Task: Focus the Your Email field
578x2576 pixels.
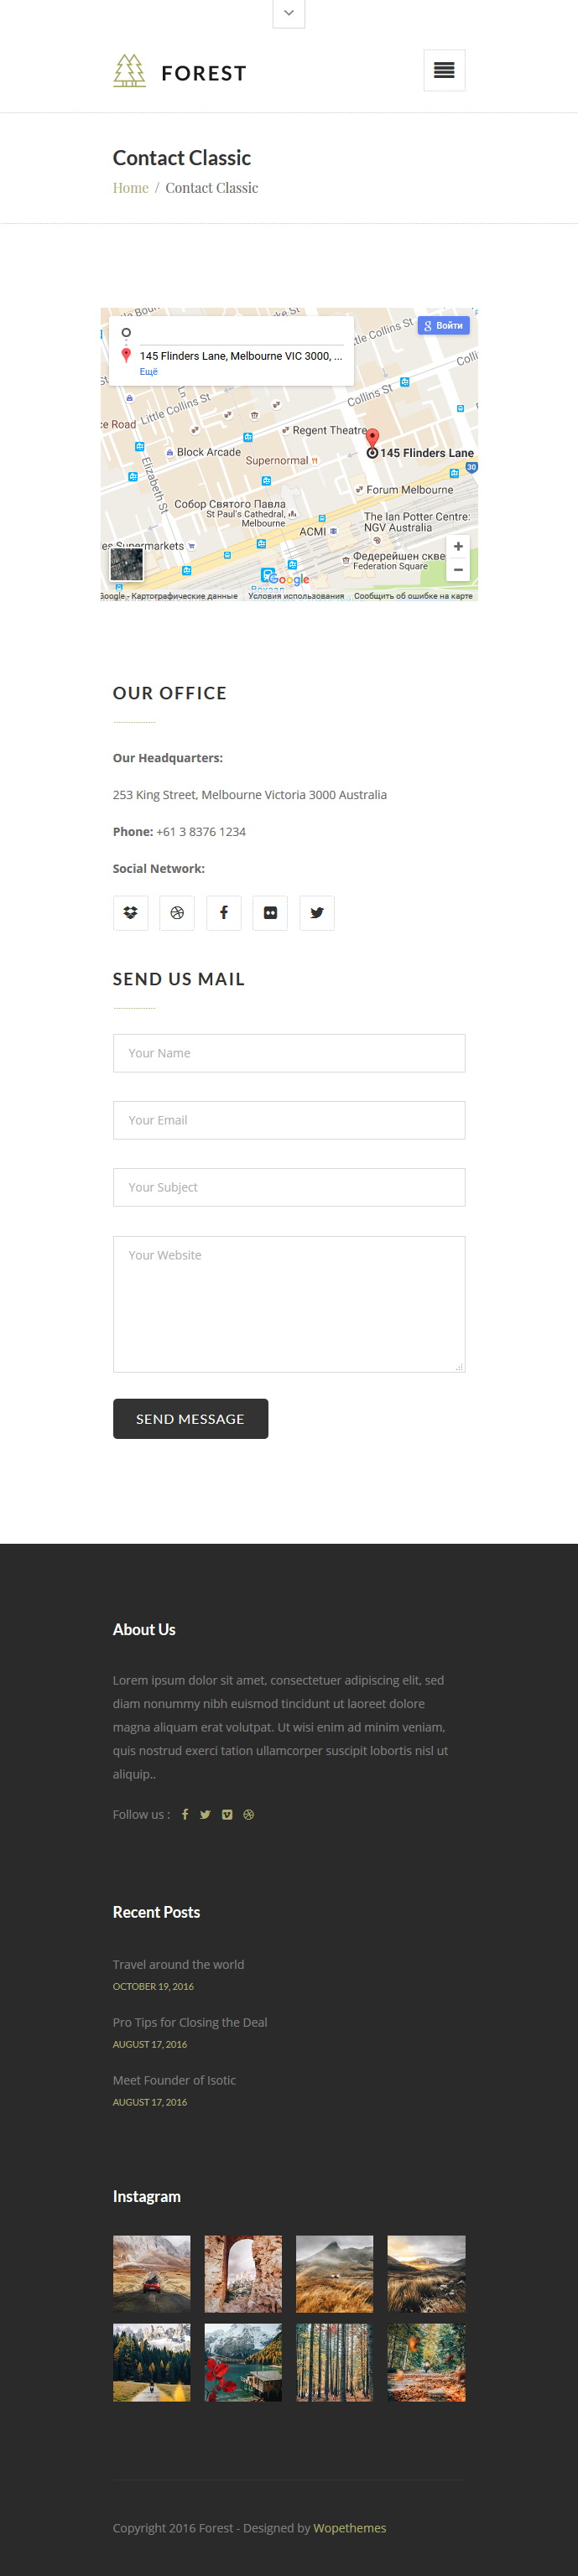Action: point(289,1120)
